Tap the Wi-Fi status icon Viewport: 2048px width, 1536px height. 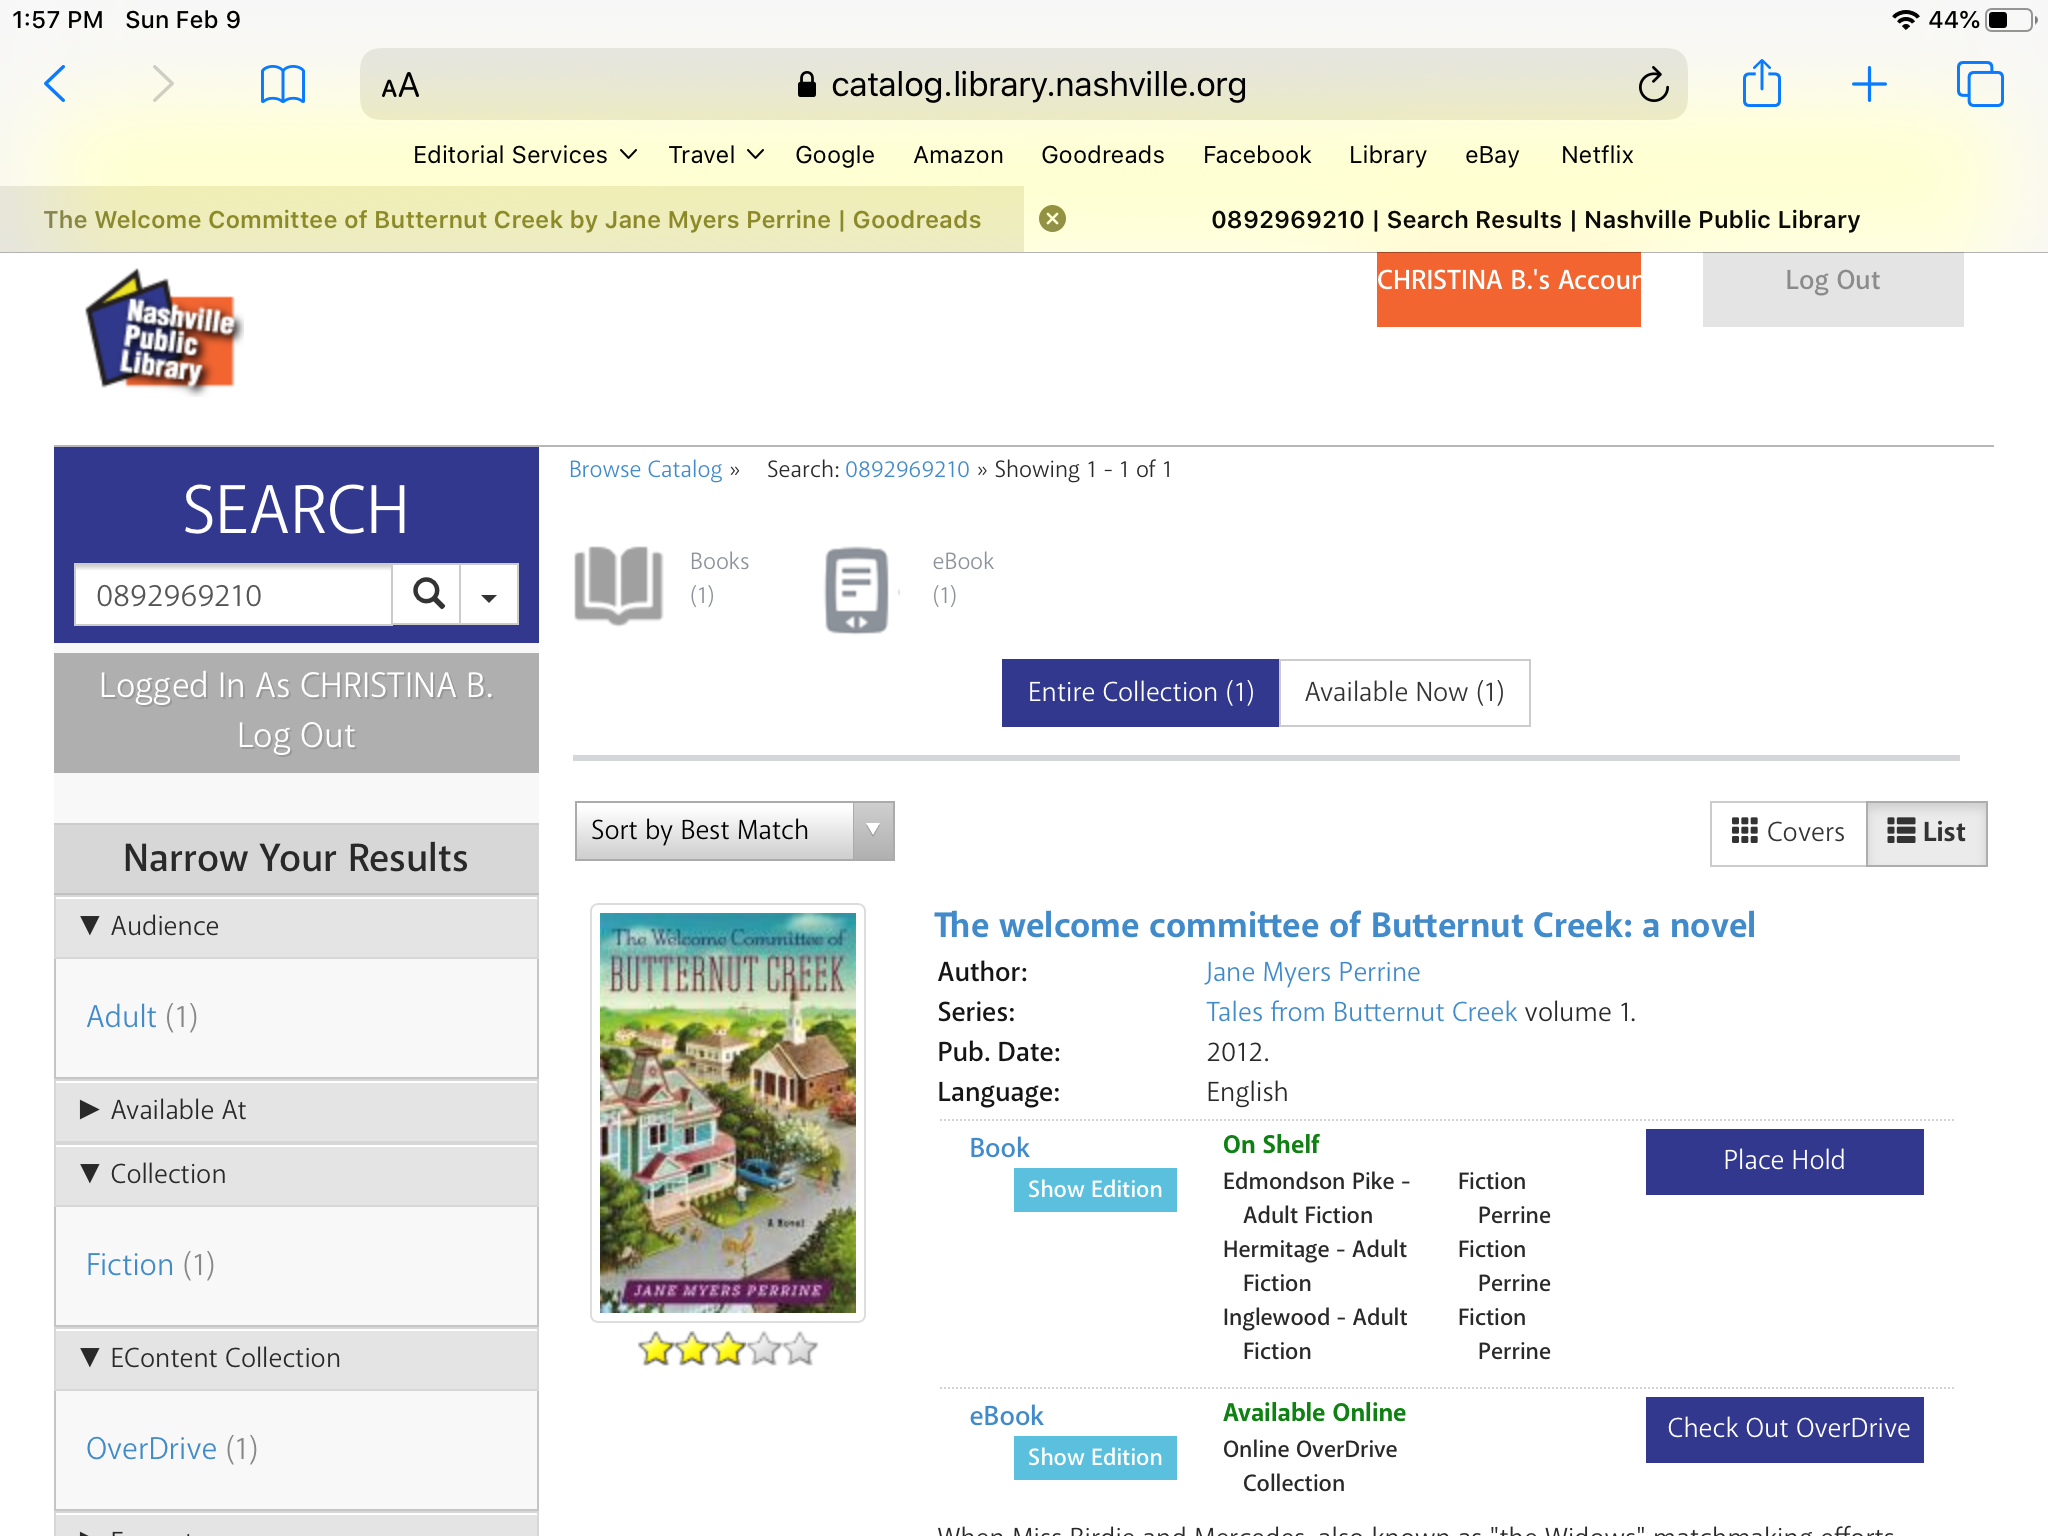1904,20
